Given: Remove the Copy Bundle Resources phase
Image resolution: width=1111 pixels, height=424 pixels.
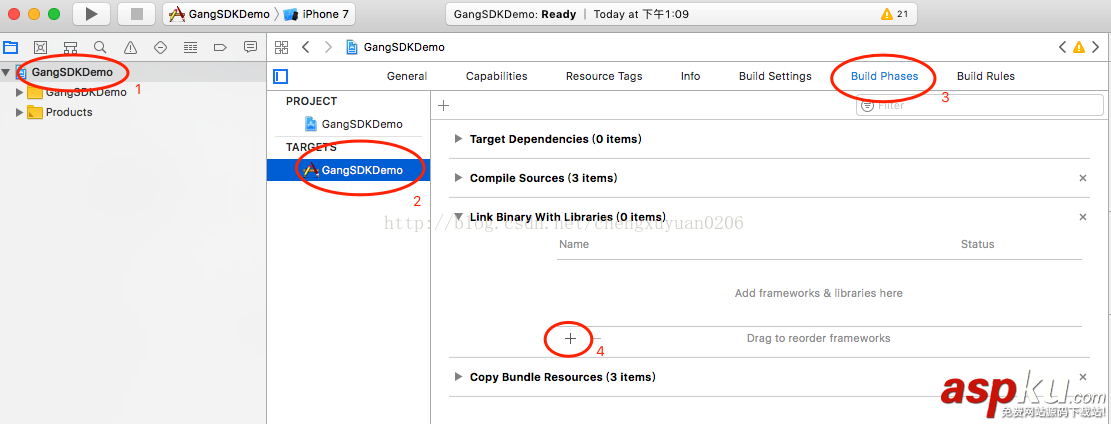Looking at the screenshot, I should coord(1083,377).
